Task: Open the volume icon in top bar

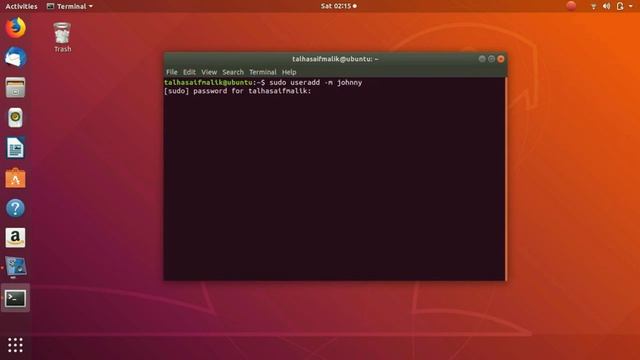Action: click(x=607, y=6)
